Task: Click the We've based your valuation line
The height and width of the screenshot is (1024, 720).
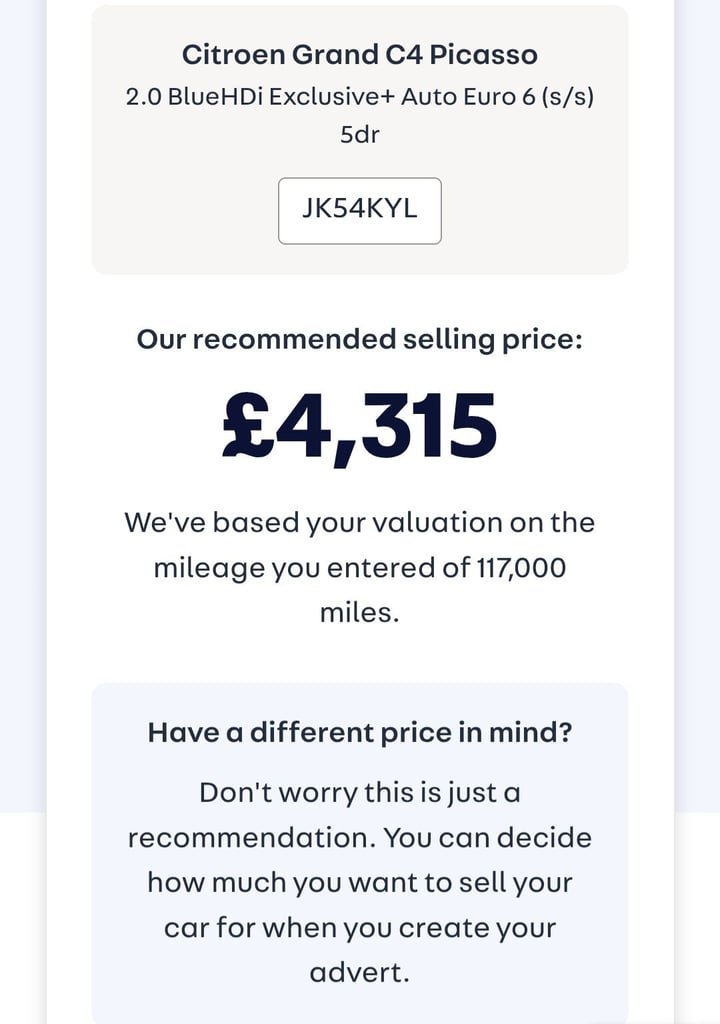Action: tap(359, 522)
